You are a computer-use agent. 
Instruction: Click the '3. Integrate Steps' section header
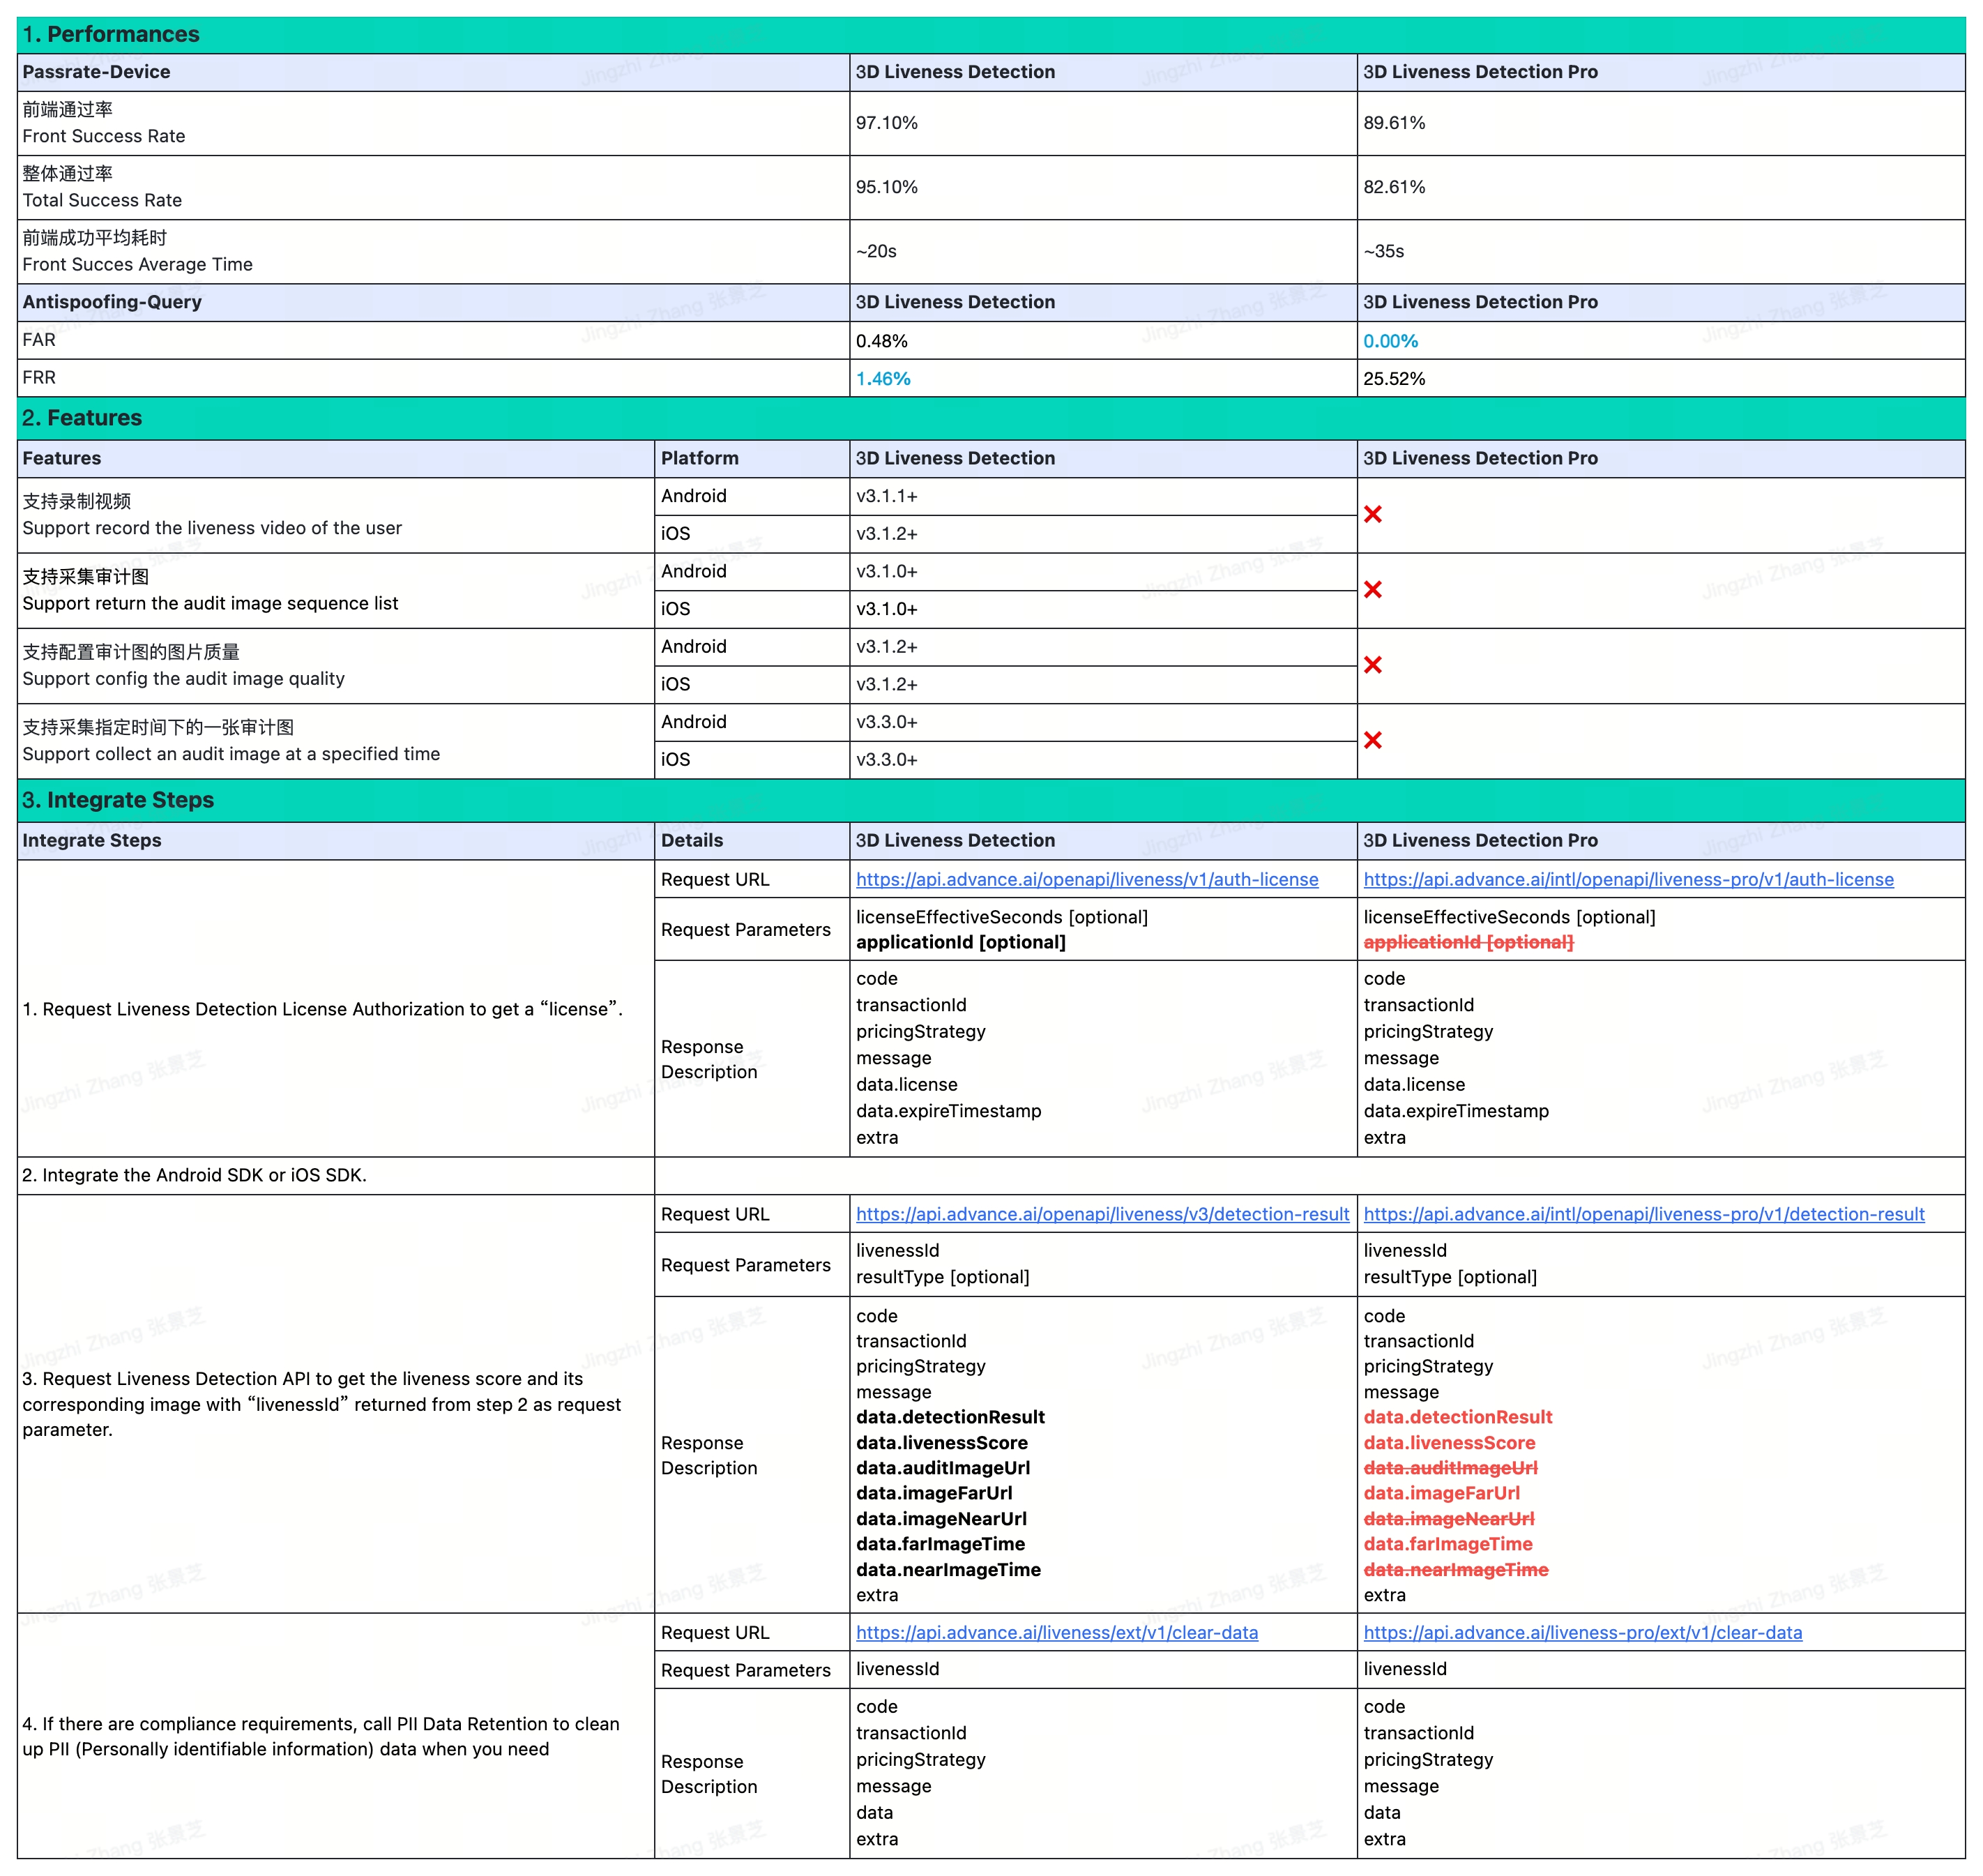[118, 800]
